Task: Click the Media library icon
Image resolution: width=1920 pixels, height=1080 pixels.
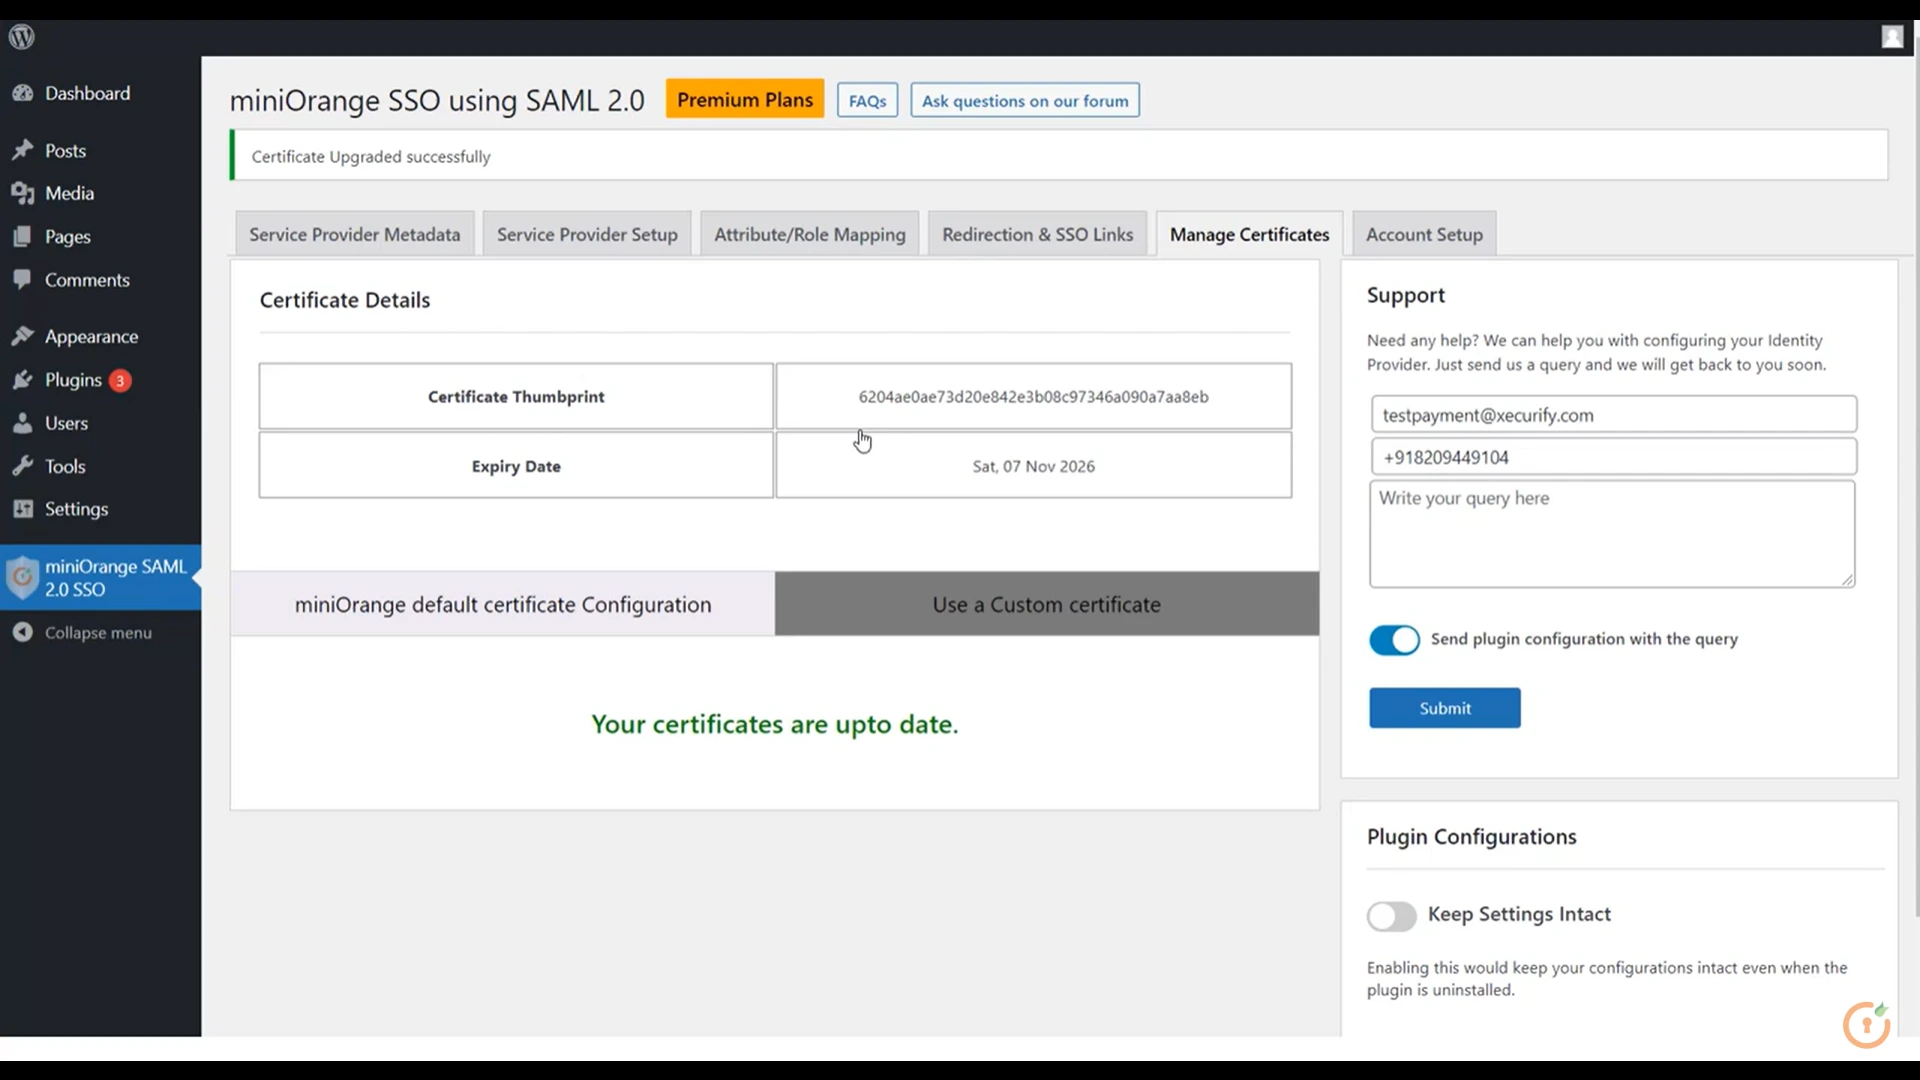Action: (x=22, y=193)
